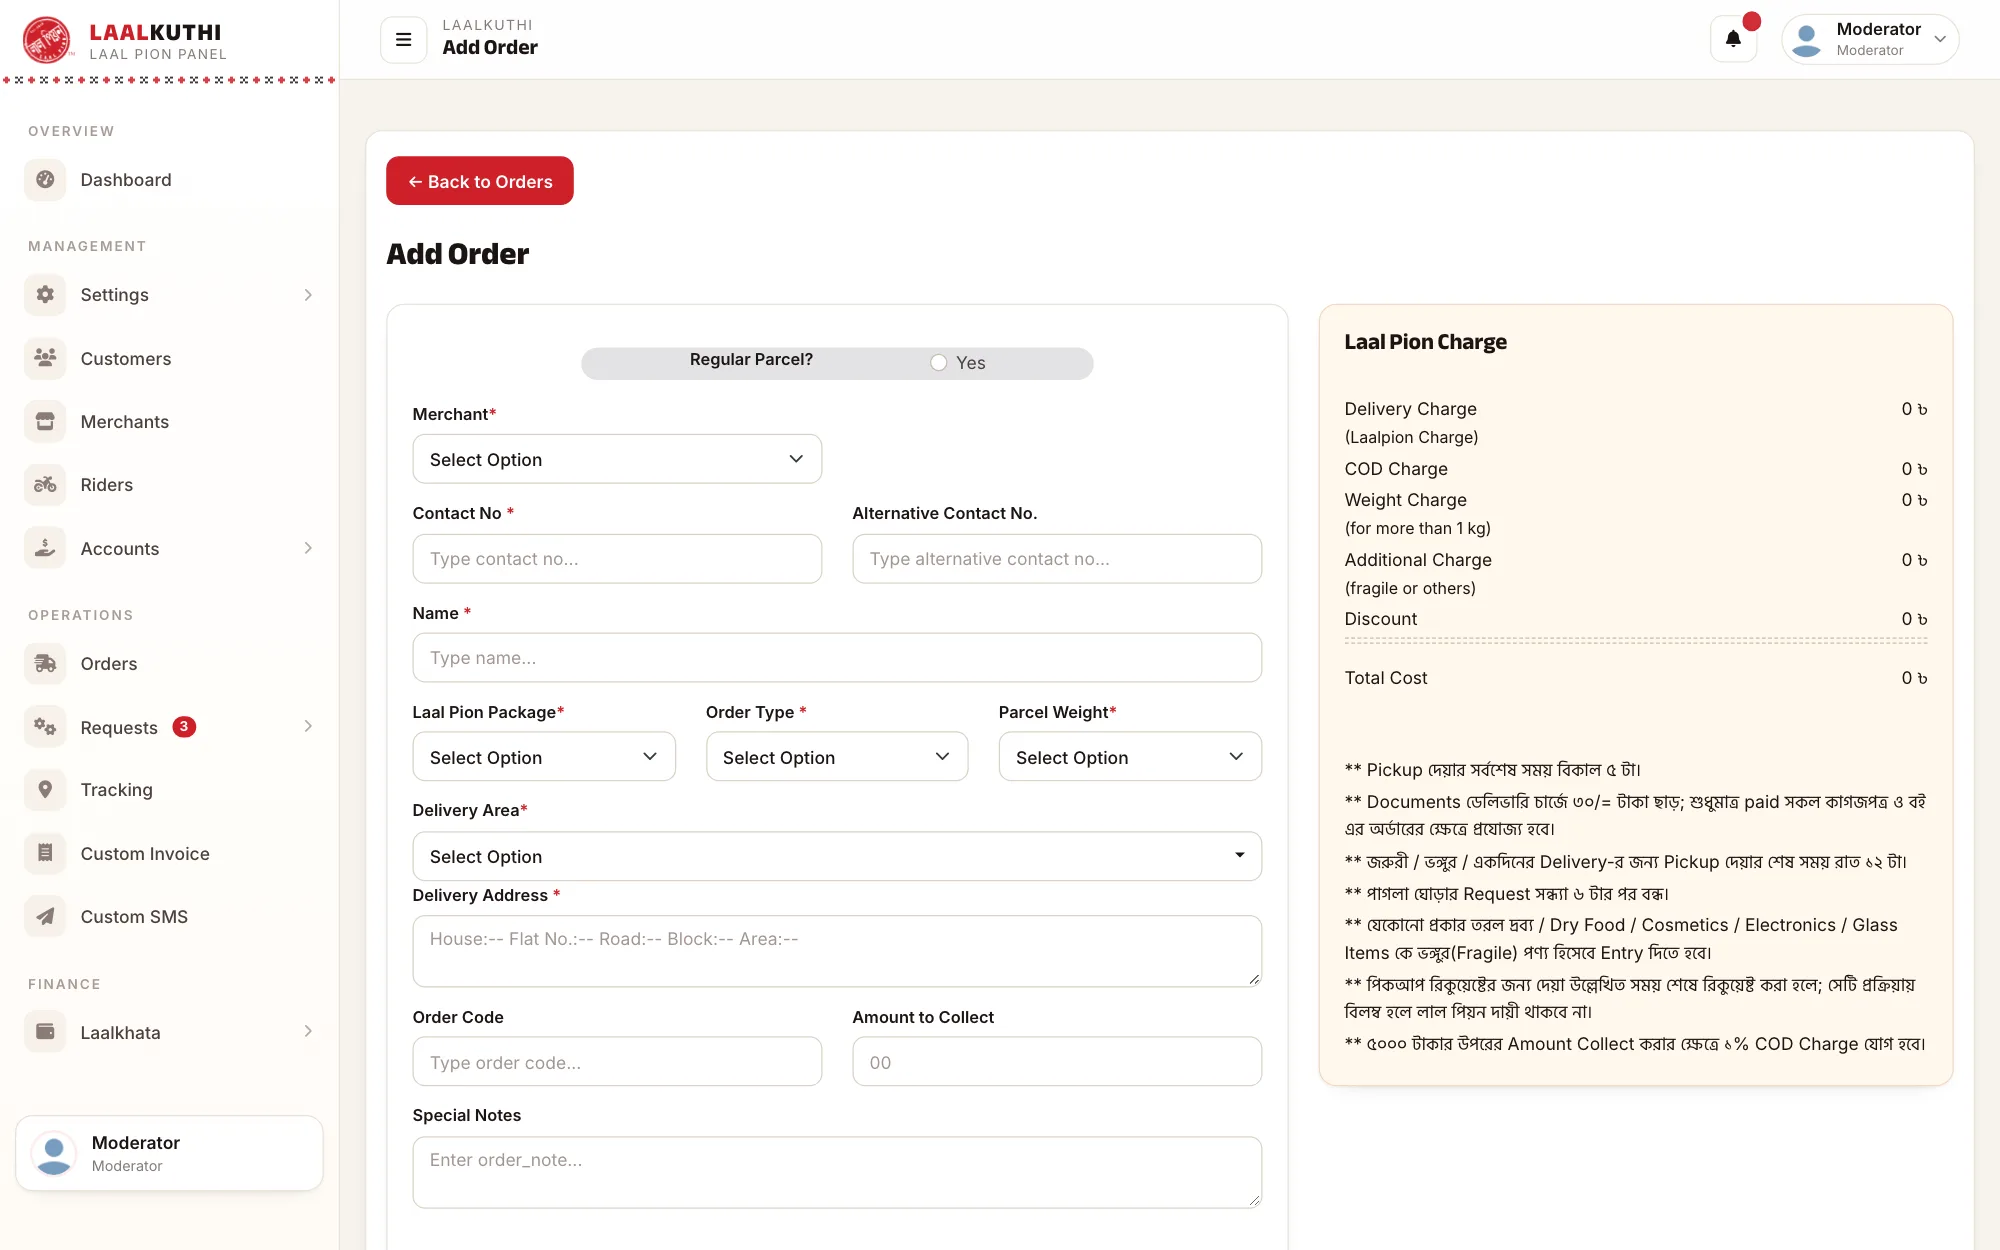Click the Tracking location pin icon
This screenshot has width=2000, height=1250.
tap(45, 790)
